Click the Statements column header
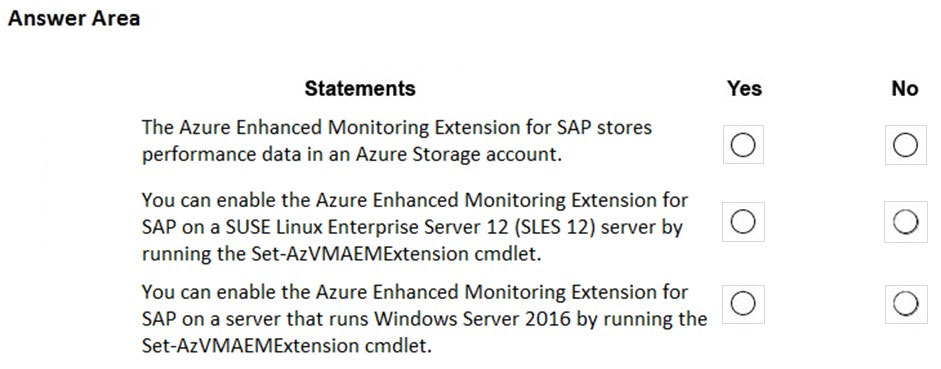 [360, 89]
